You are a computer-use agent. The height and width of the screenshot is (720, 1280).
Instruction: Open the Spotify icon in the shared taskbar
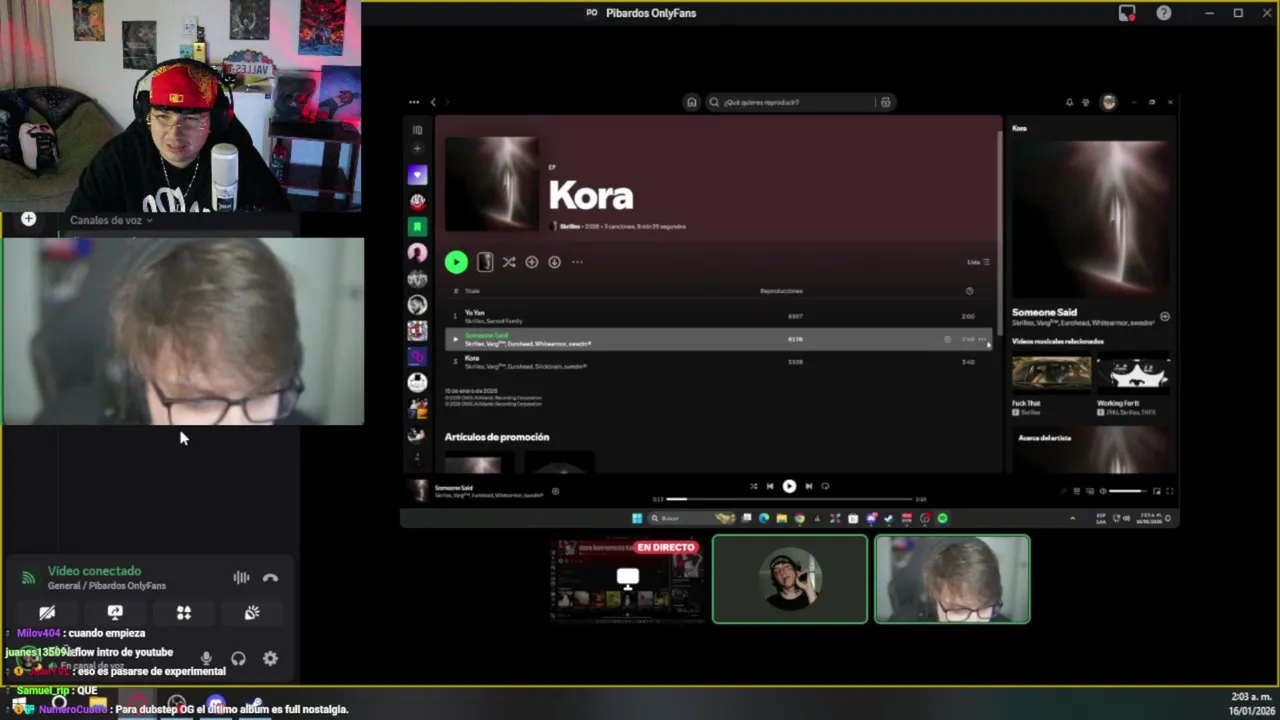tap(942, 518)
